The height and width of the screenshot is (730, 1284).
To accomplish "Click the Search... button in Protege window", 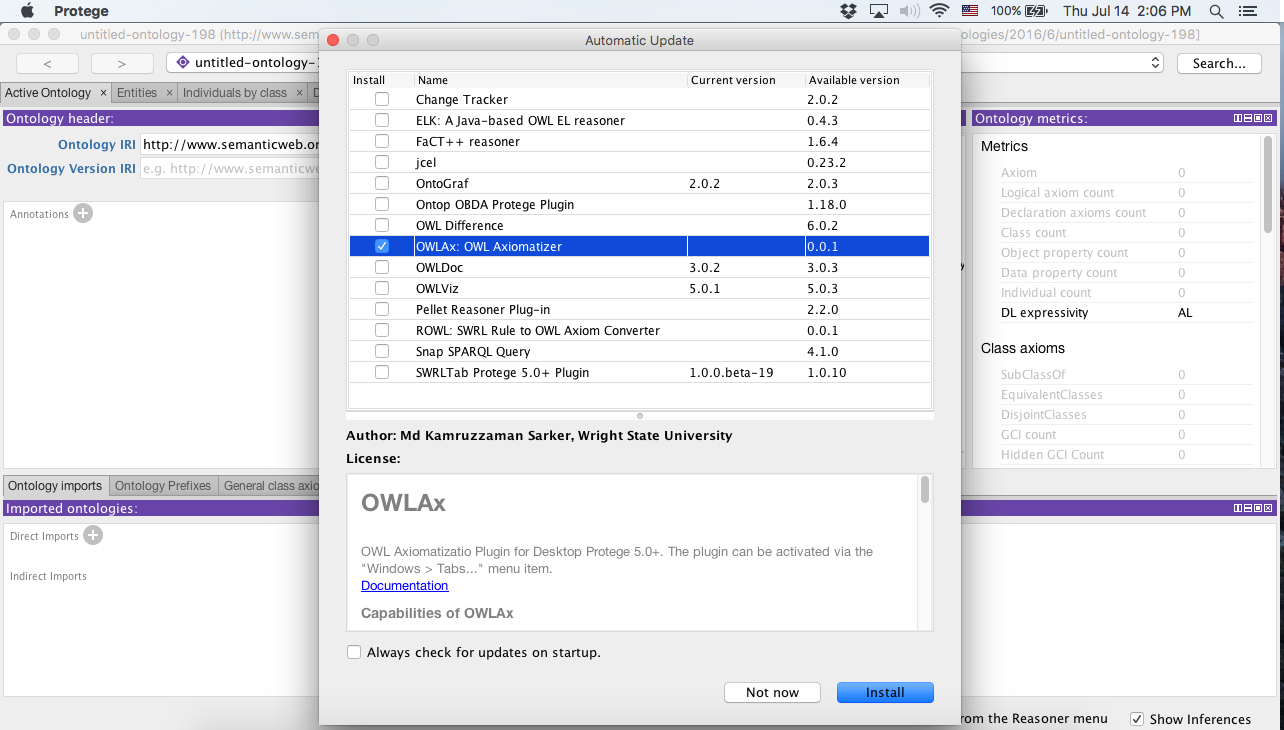I will (x=1219, y=63).
